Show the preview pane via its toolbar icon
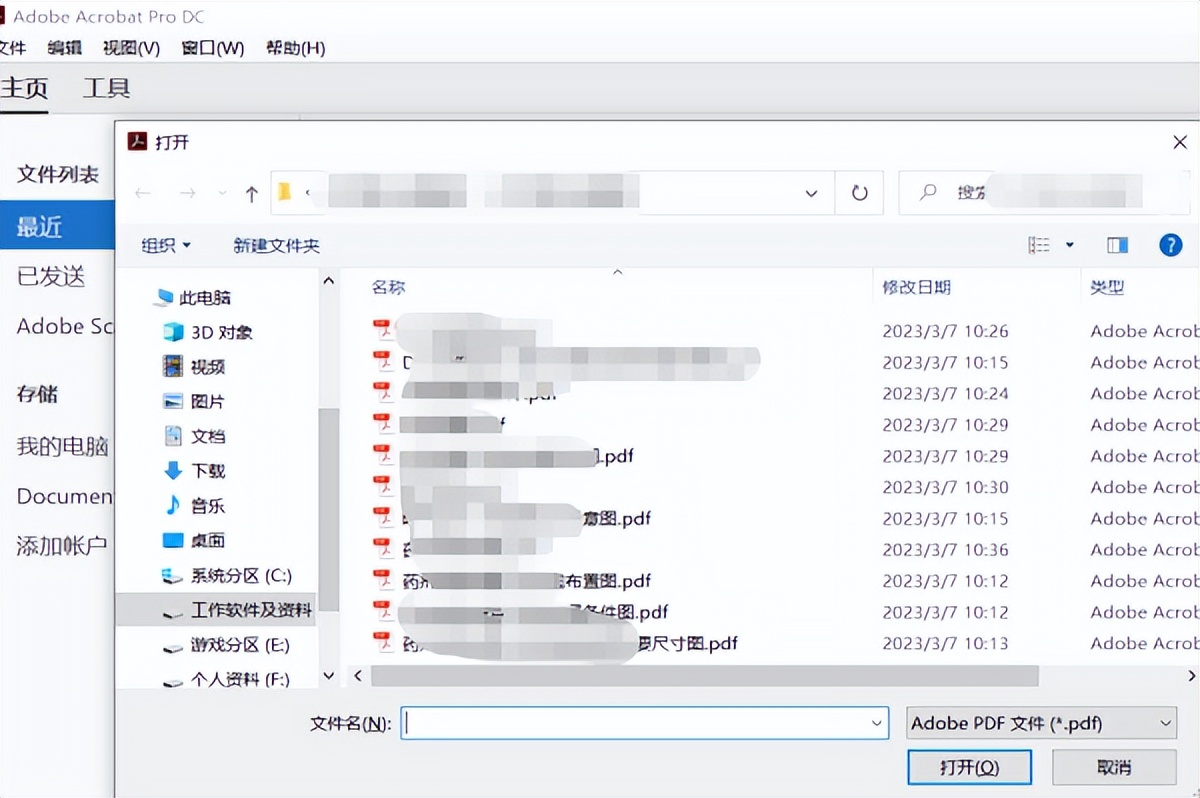The width and height of the screenshot is (1200, 798). [1117, 244]
